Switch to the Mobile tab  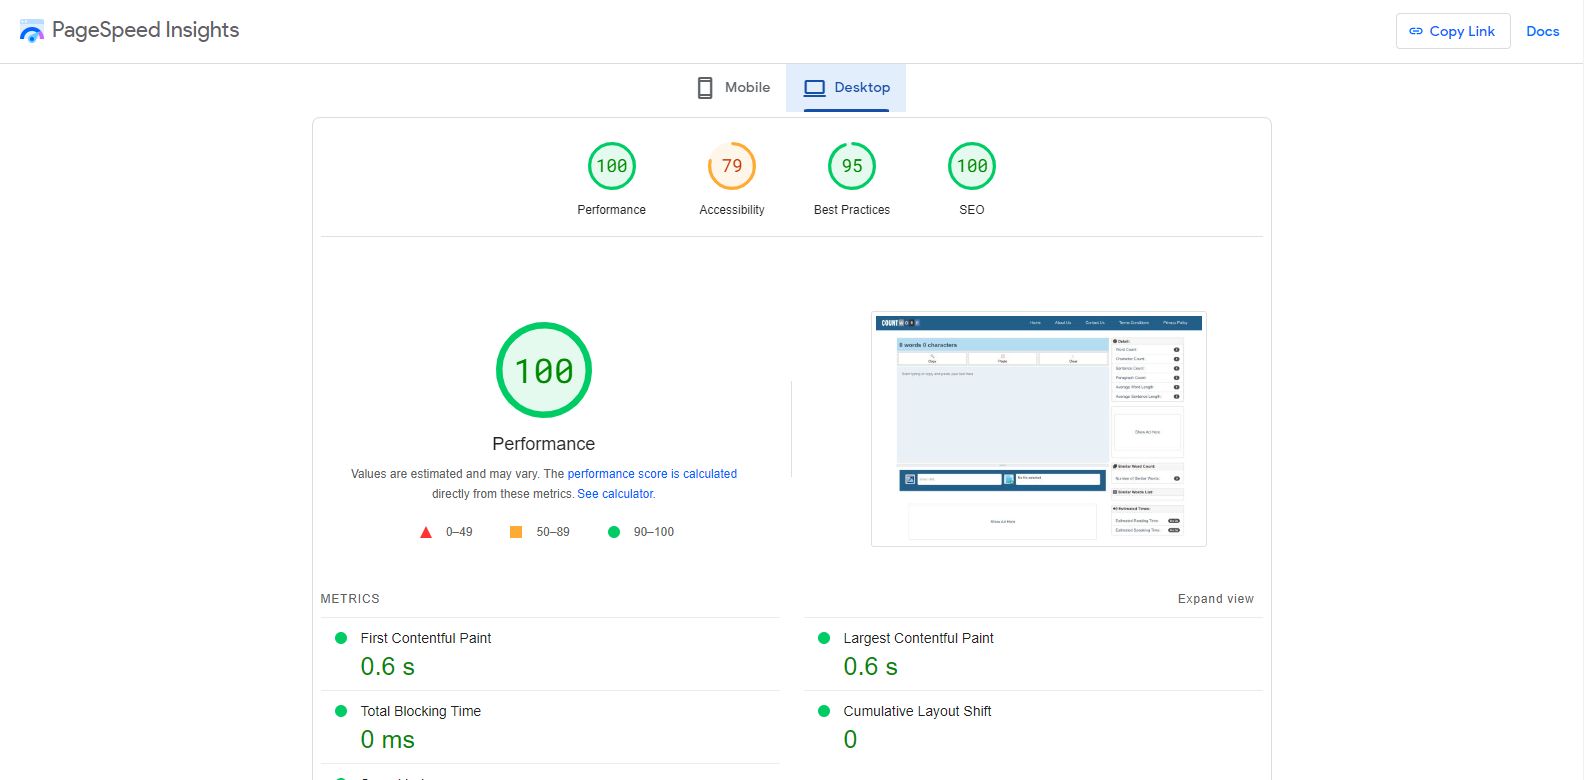[x=734, y=88]
